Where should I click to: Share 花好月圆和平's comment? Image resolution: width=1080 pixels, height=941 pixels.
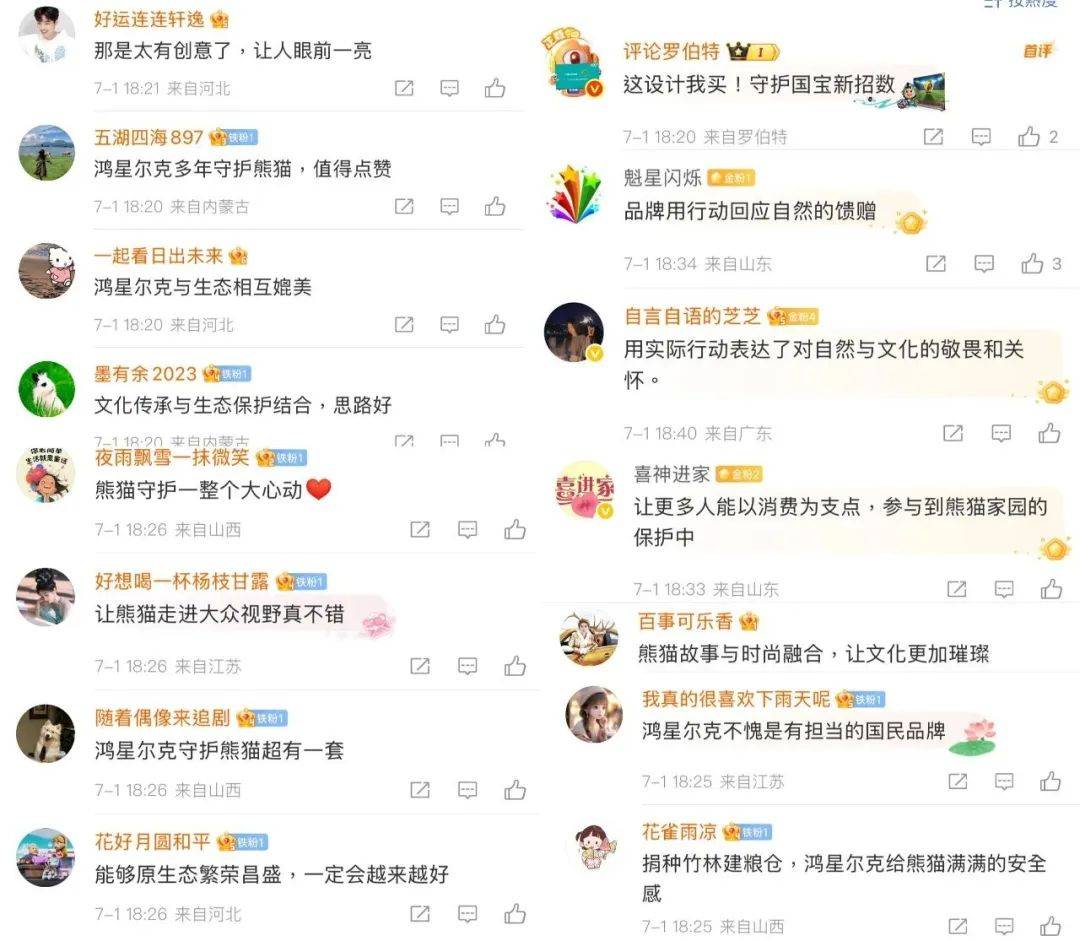[420, 913]
